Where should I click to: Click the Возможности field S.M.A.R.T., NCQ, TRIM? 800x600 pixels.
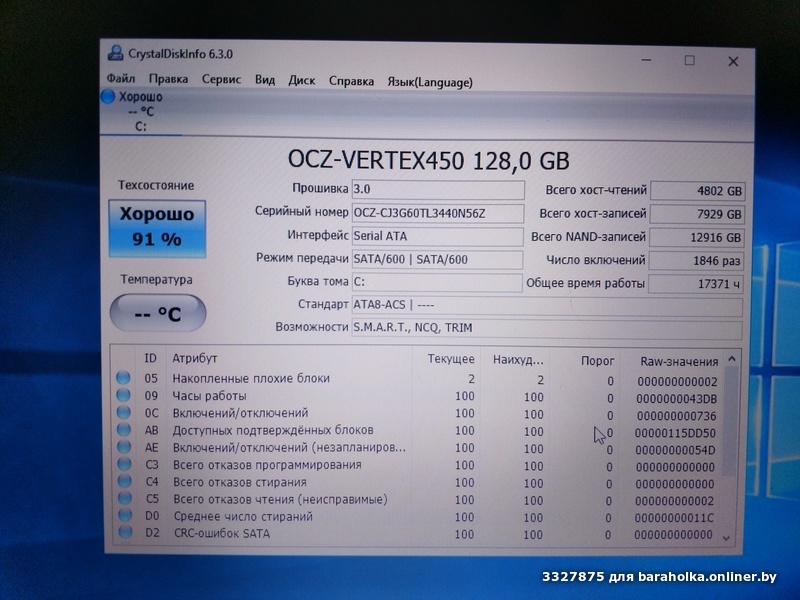point(546,329)
